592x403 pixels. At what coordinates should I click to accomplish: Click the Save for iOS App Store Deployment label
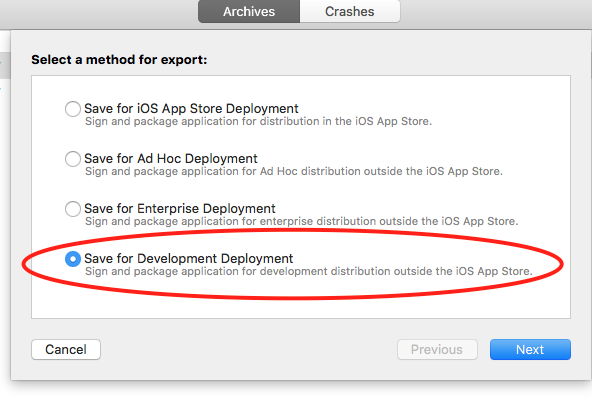(x=191, y=108)
